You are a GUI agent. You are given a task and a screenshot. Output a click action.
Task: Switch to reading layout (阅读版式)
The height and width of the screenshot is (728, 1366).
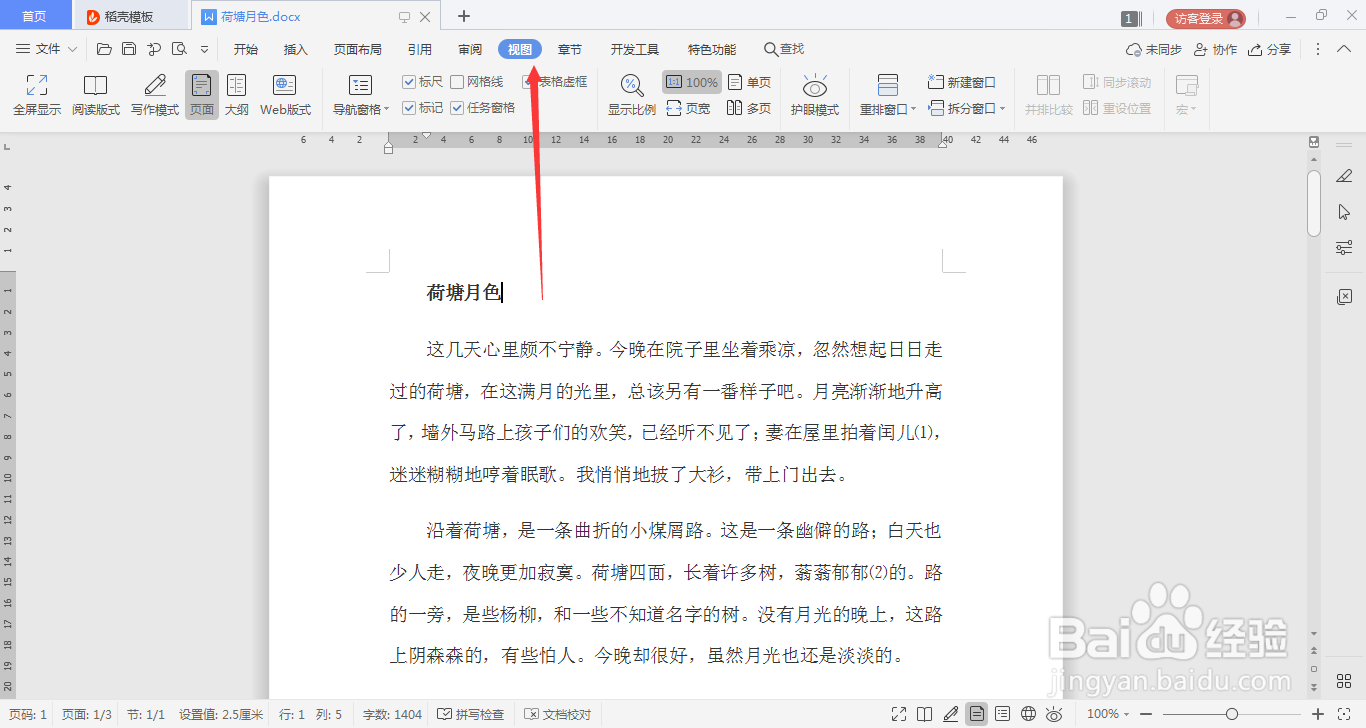click(x=95, y=95)
